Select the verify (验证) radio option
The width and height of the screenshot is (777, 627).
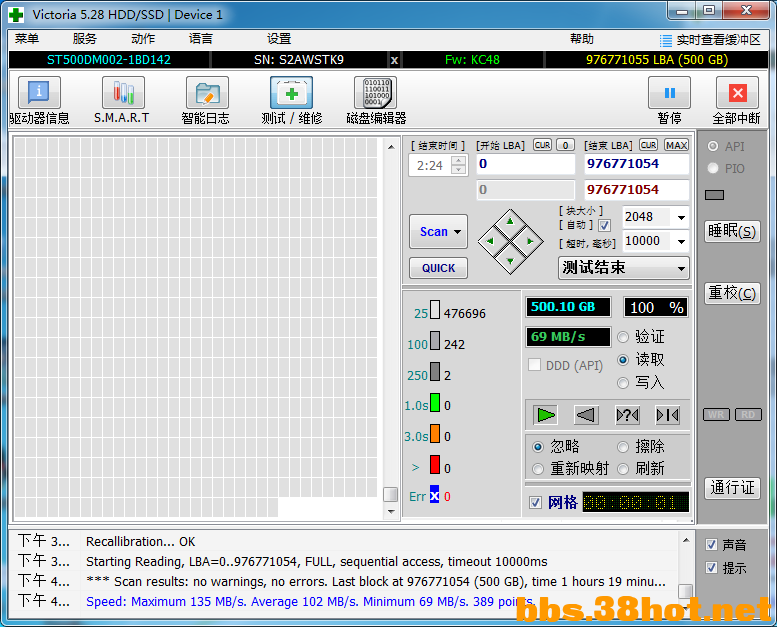623,337
